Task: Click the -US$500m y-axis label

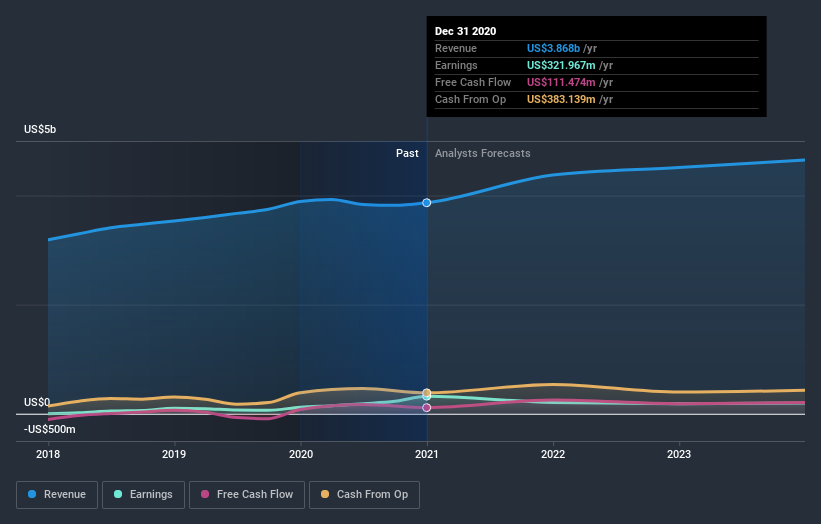Action: [x=50, y=429]
